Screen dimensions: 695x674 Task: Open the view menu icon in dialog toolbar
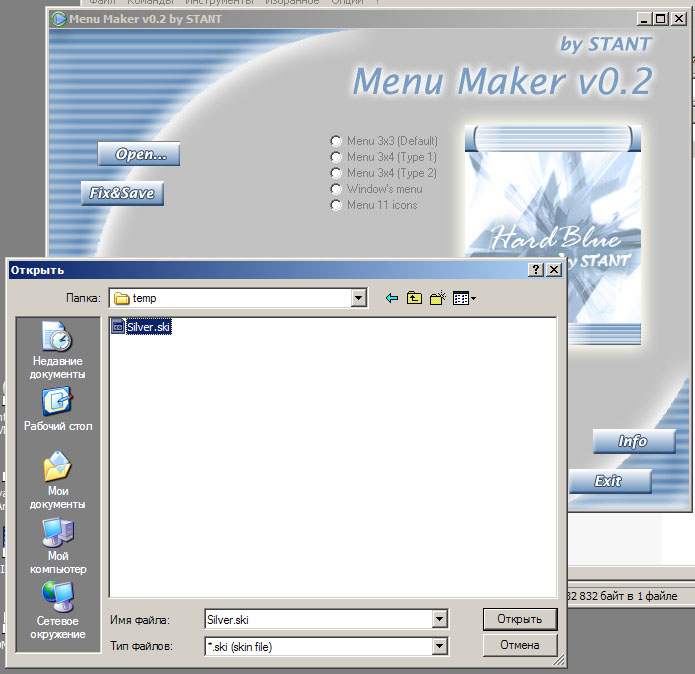[x=464, y=298]
